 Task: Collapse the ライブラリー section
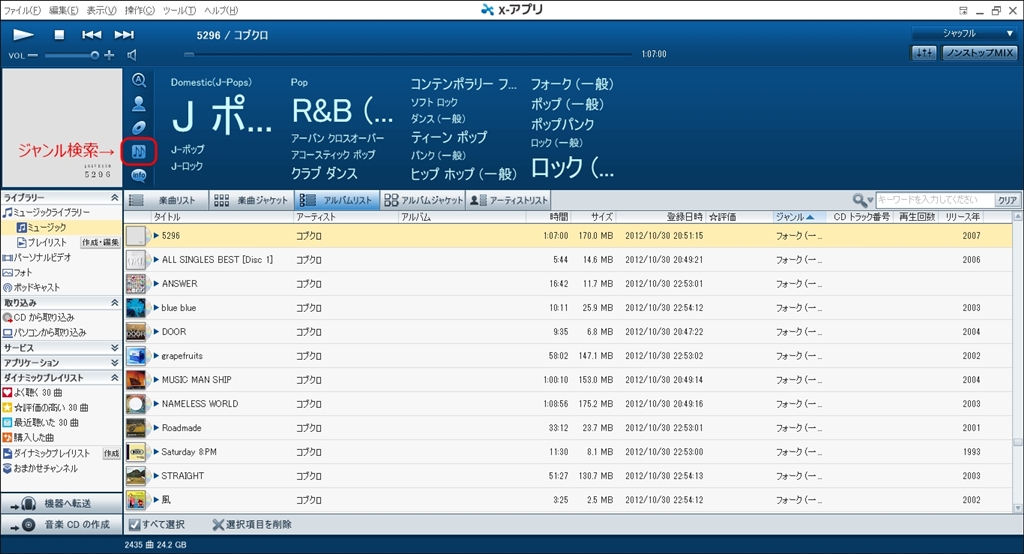point(114,198)
